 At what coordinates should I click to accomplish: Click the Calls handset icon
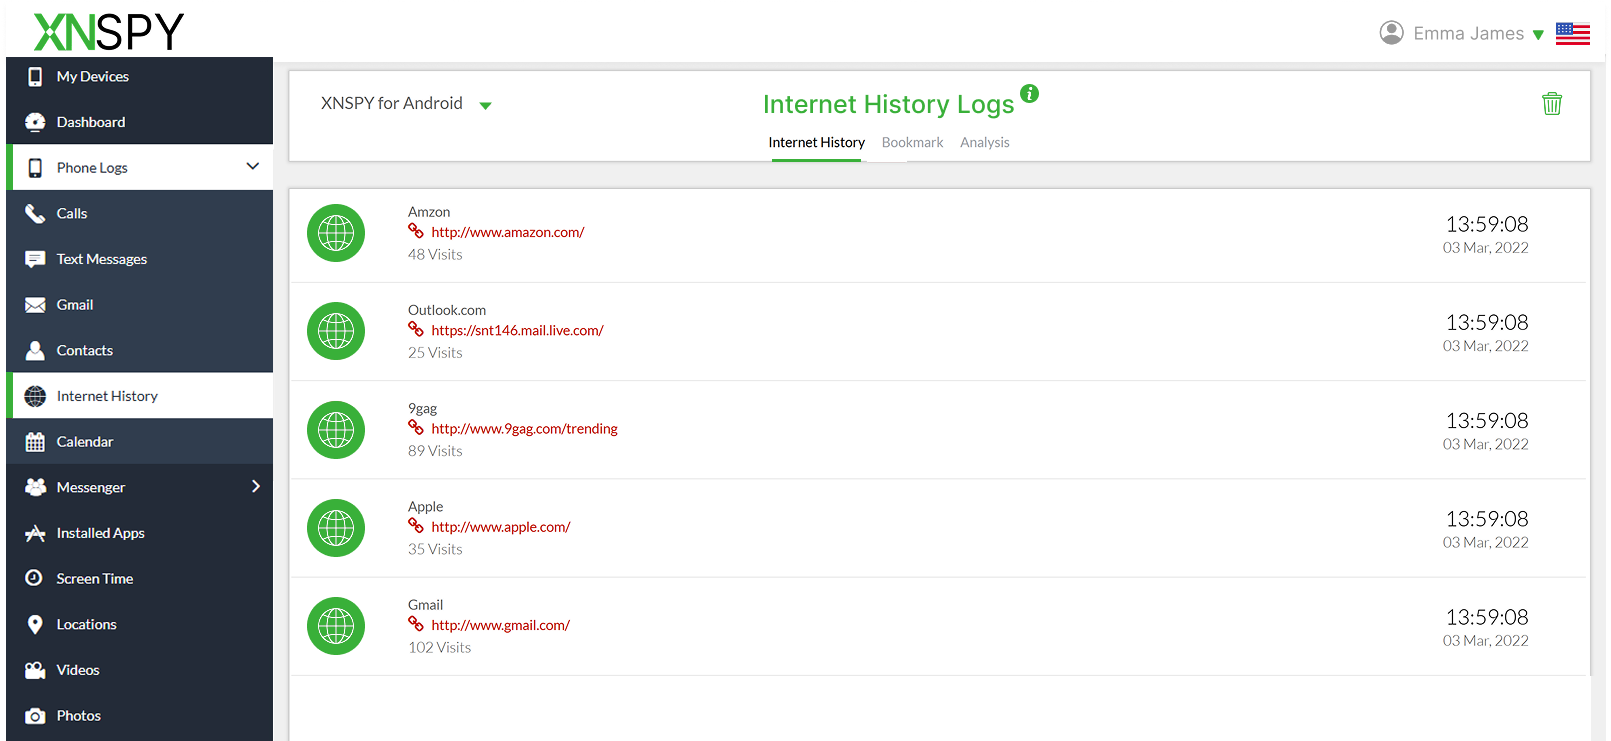pyautogui.click(x=35, y=214)
